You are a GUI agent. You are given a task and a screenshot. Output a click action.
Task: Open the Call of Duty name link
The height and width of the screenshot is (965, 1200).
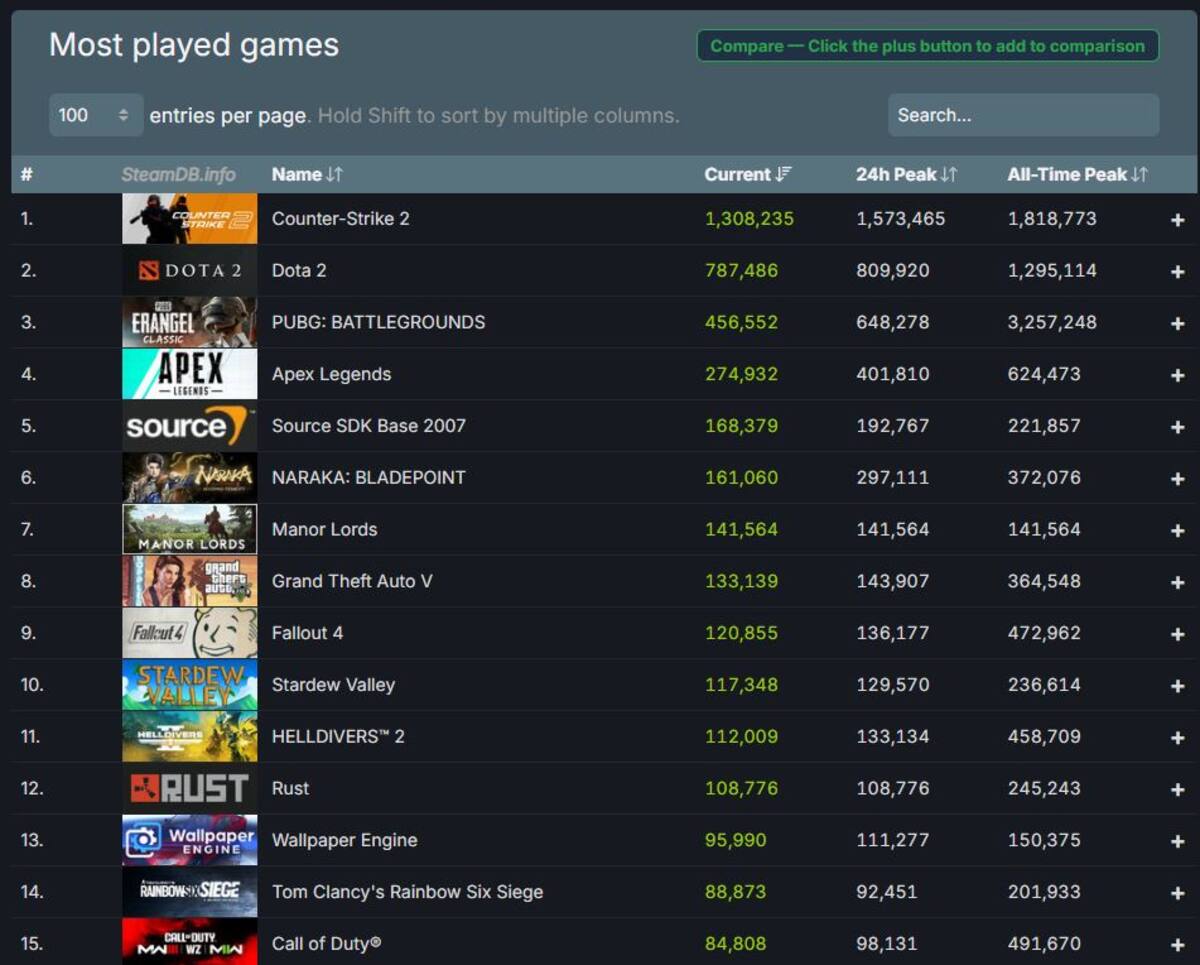pyautogui.click(x=326, y=943)
